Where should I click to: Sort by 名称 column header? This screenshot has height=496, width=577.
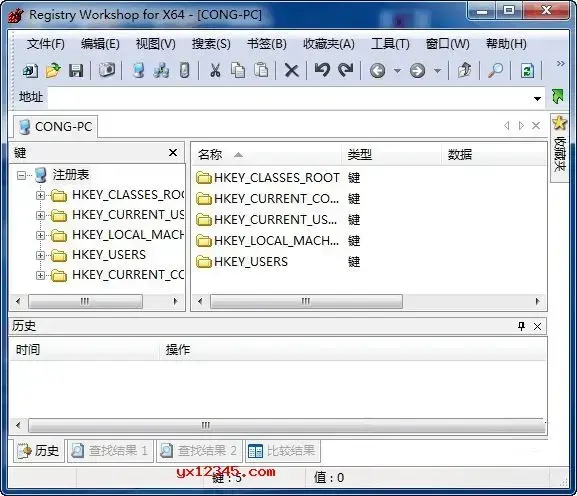267,155
